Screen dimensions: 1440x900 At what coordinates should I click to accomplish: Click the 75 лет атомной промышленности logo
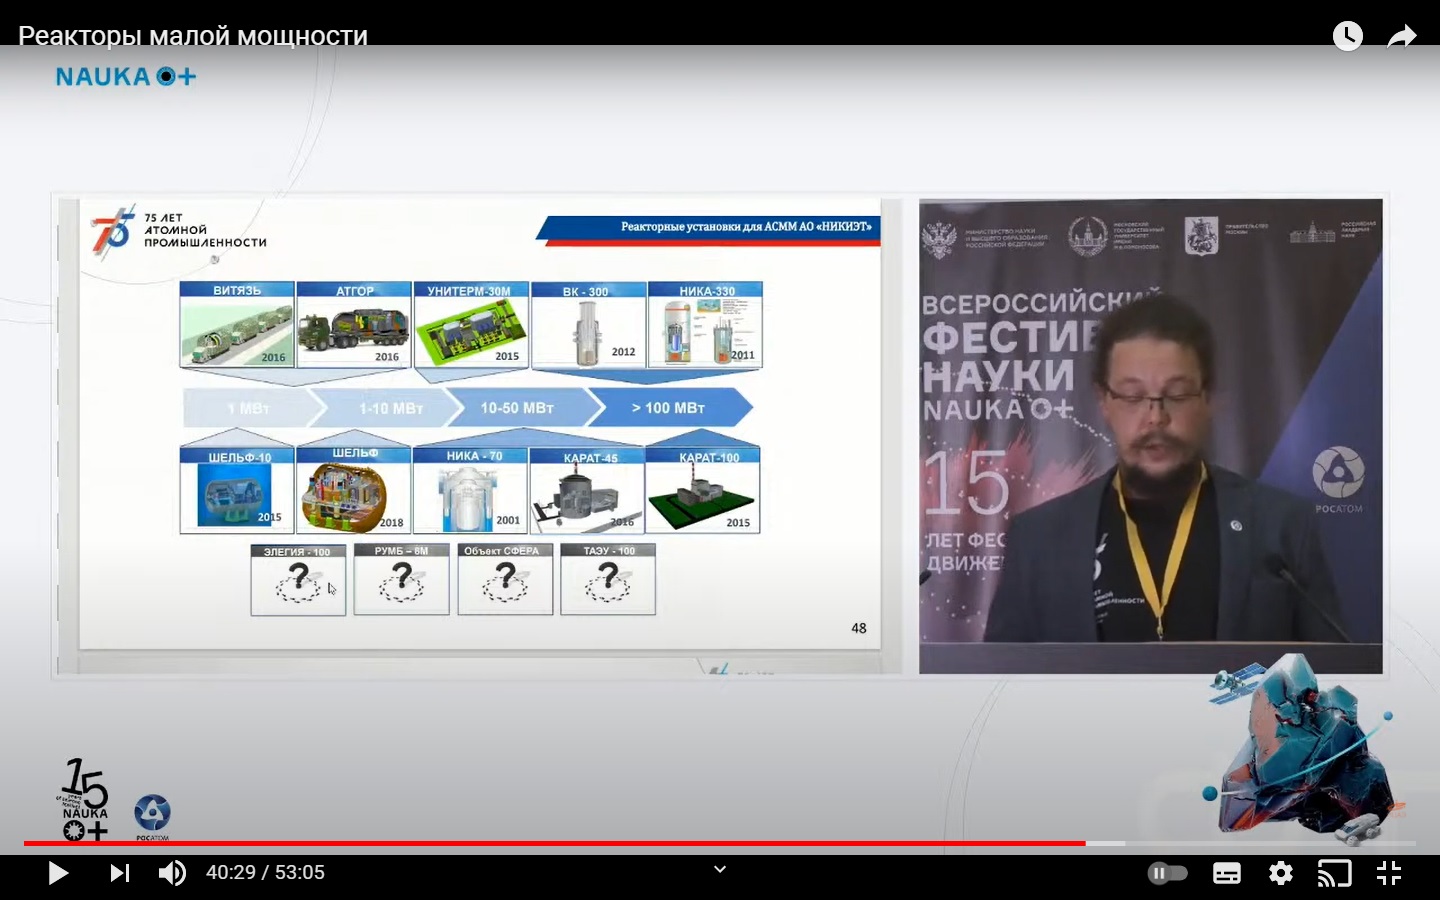[178, 231]
